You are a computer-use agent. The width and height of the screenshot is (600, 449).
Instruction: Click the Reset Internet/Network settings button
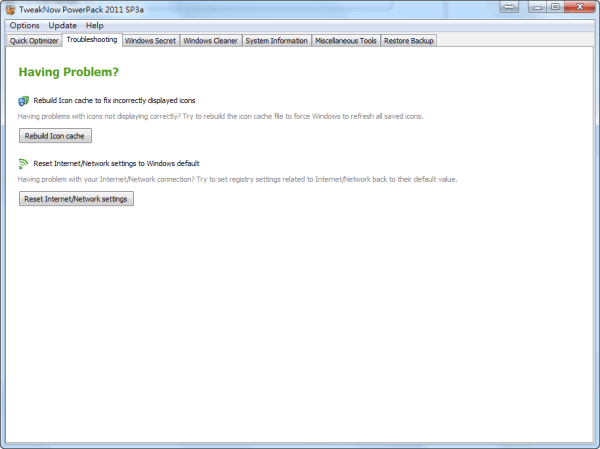76,199
